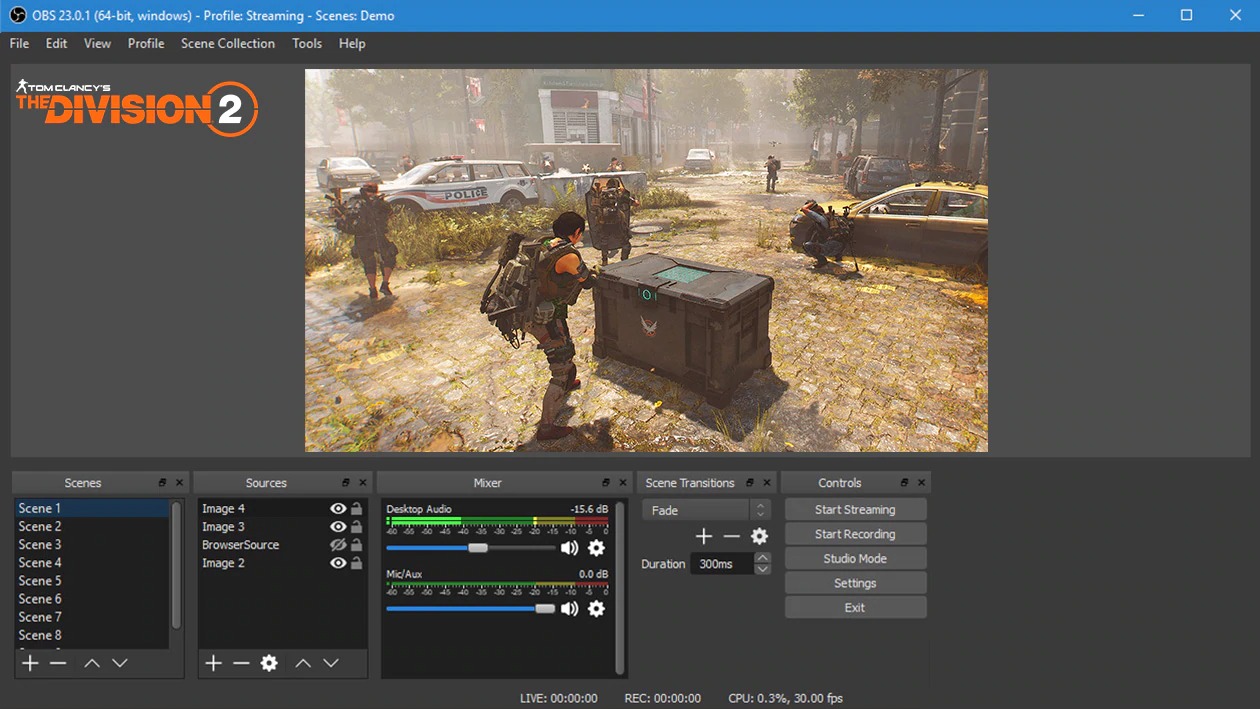Open transition properties gear icon

tap(759, 537)
